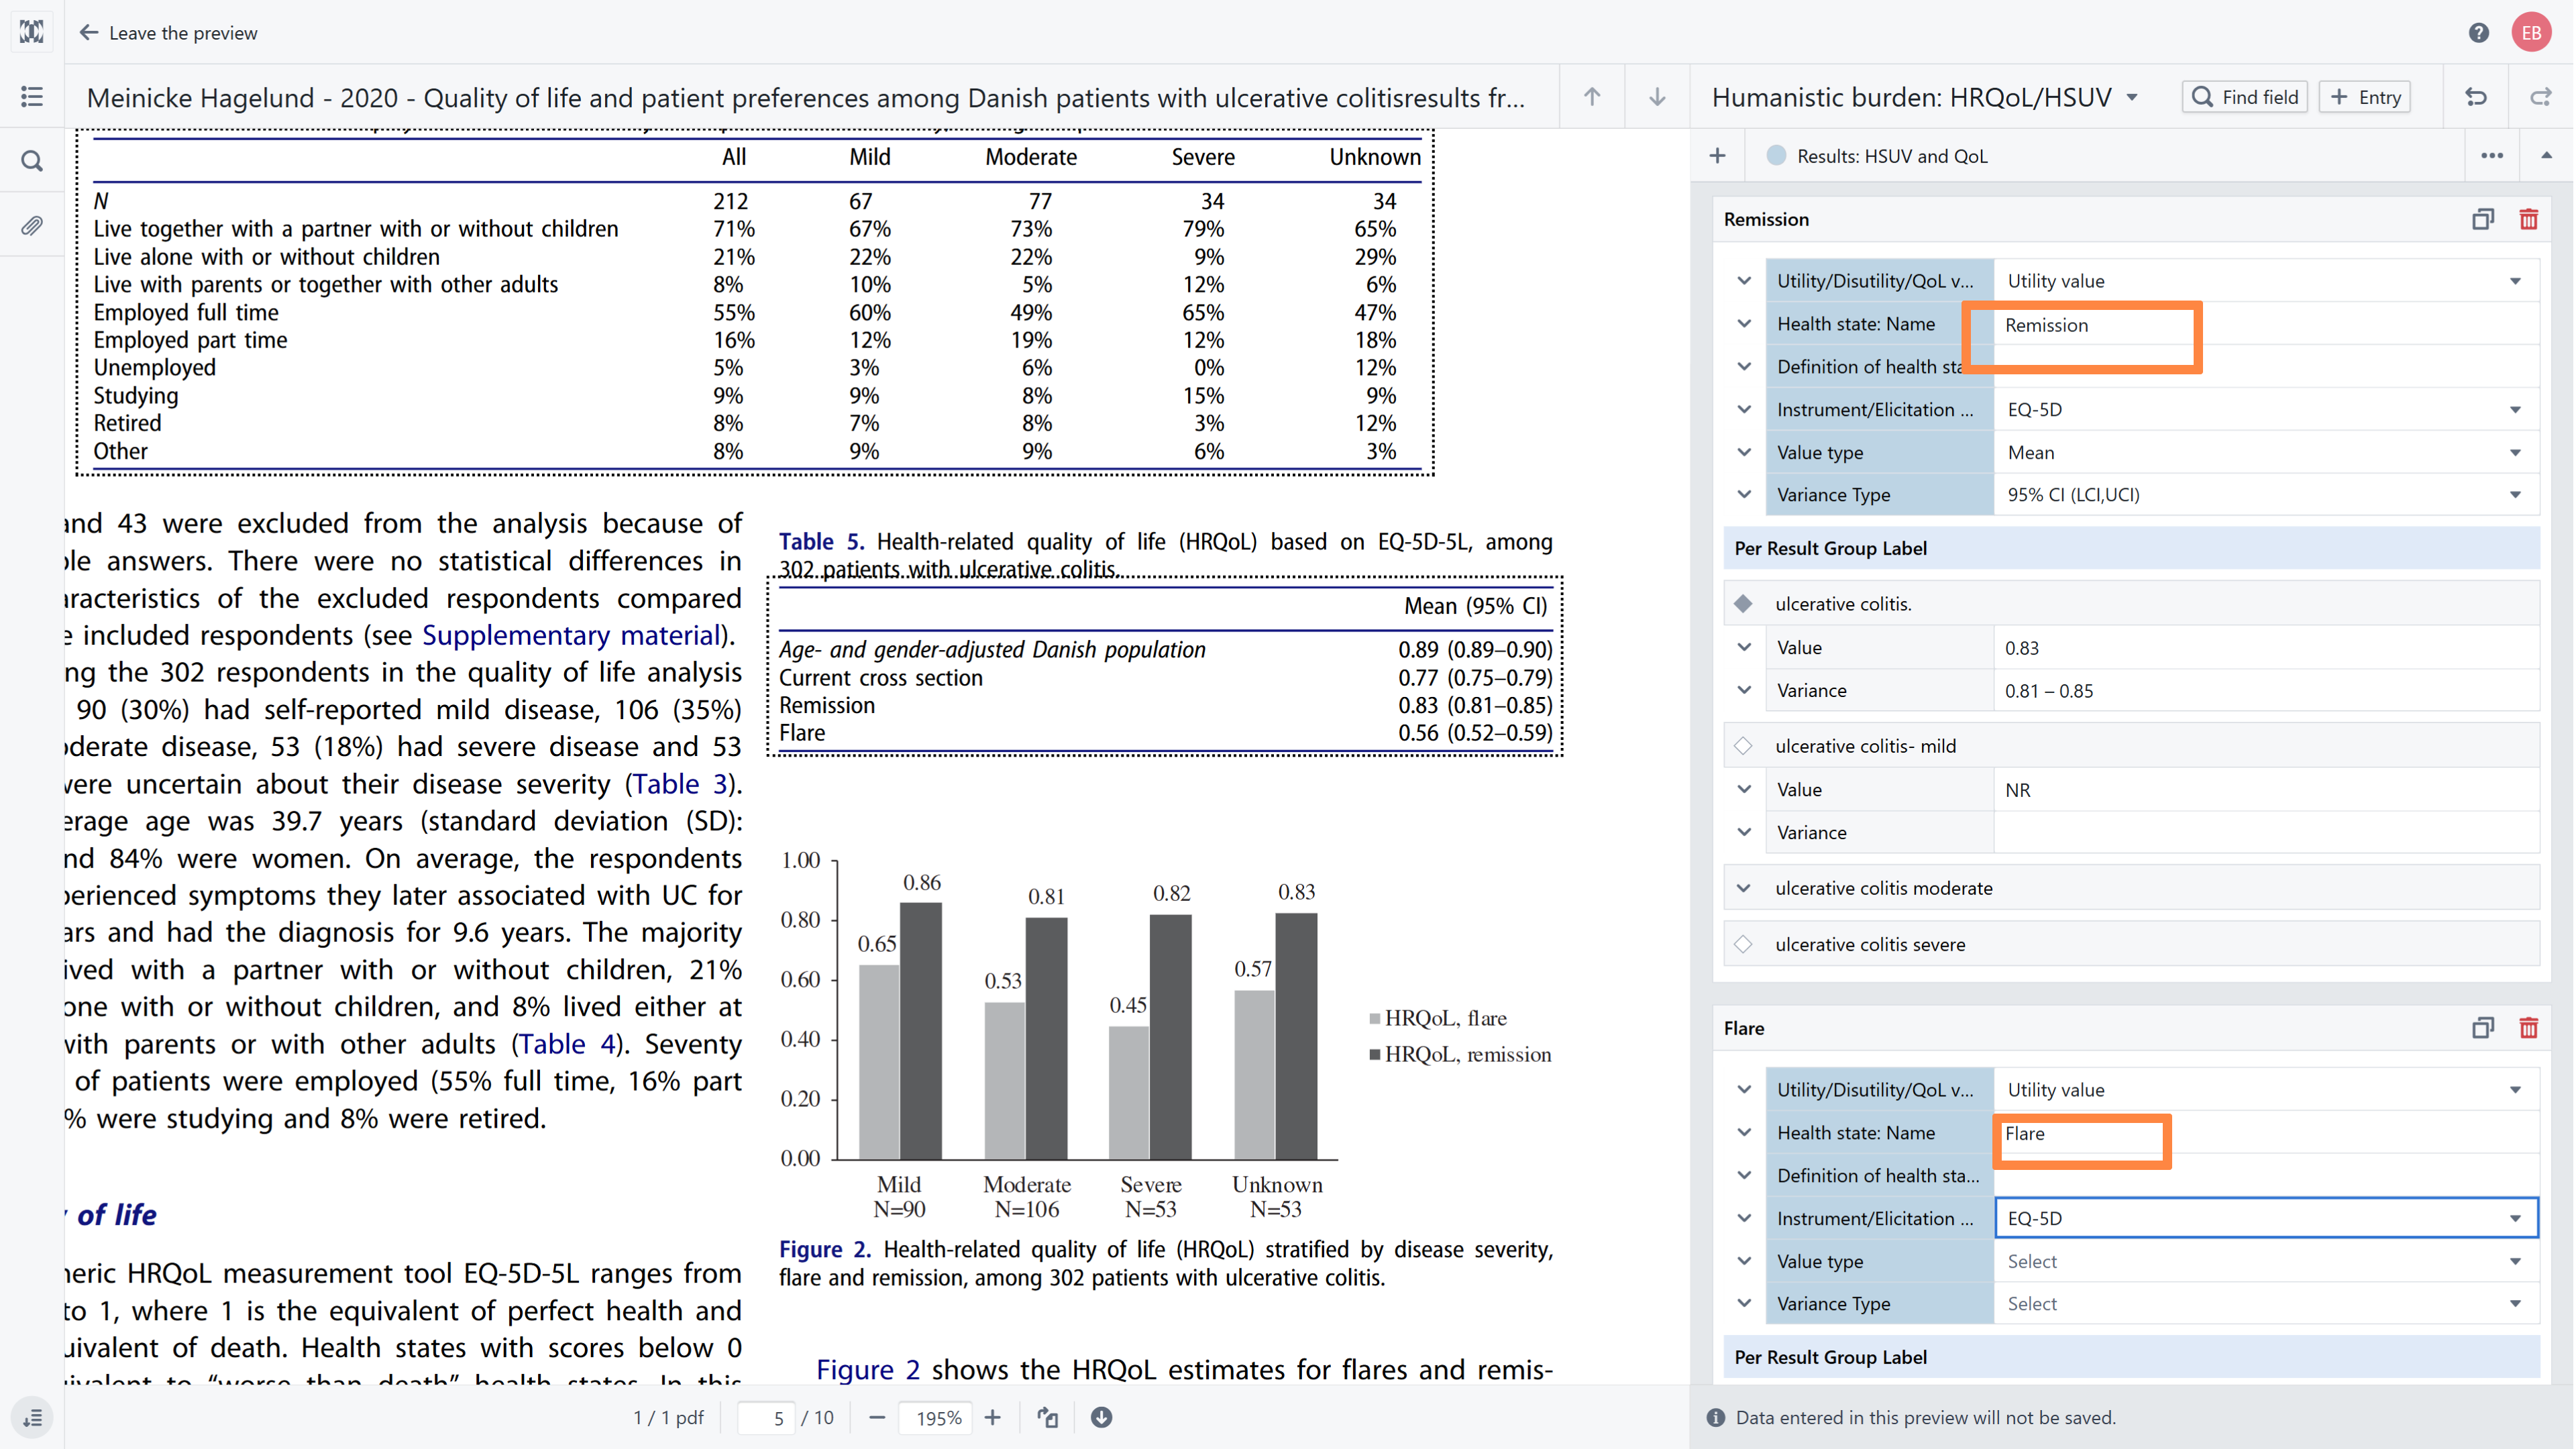2576x1449 pixels.
Task: Zoom out of the PDF with minus
Action: click(x=877, y=1417)
